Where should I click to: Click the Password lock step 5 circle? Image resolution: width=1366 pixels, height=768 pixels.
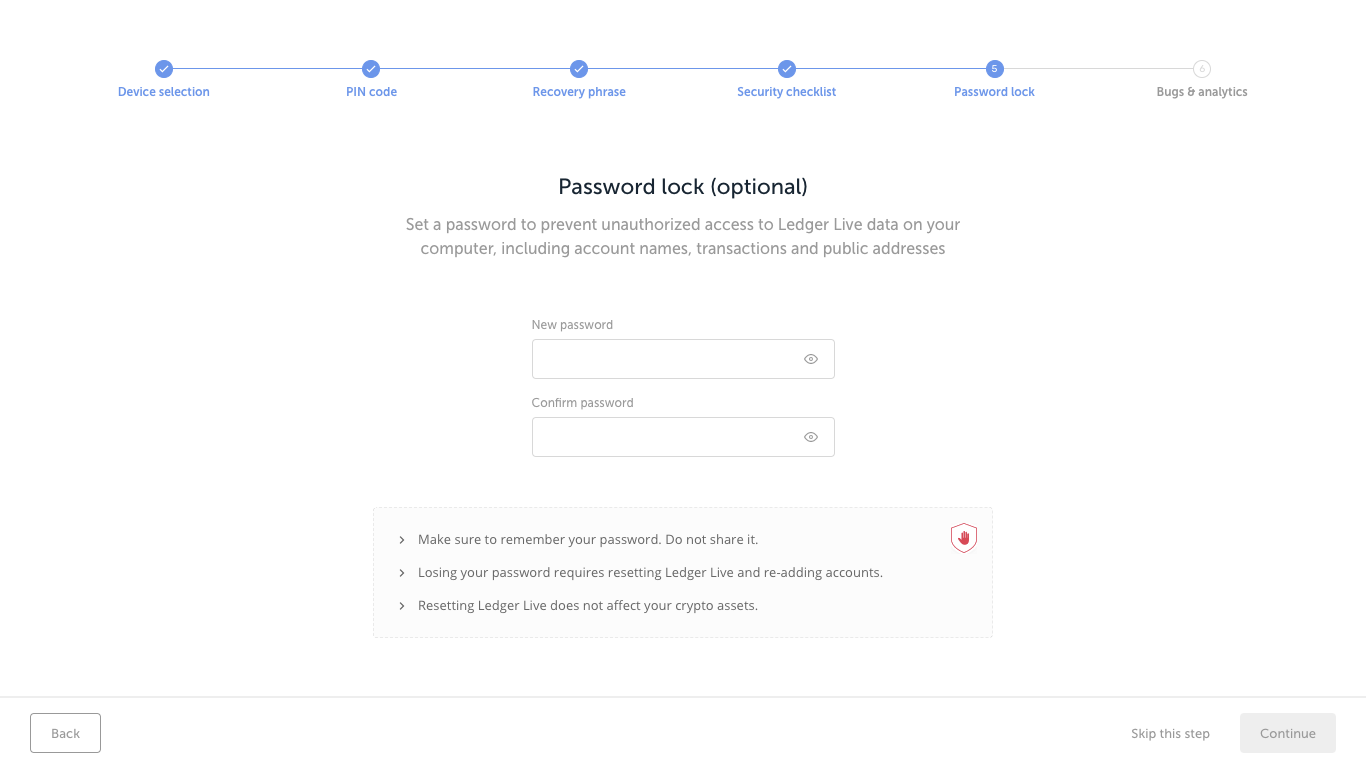click(994, 69)
